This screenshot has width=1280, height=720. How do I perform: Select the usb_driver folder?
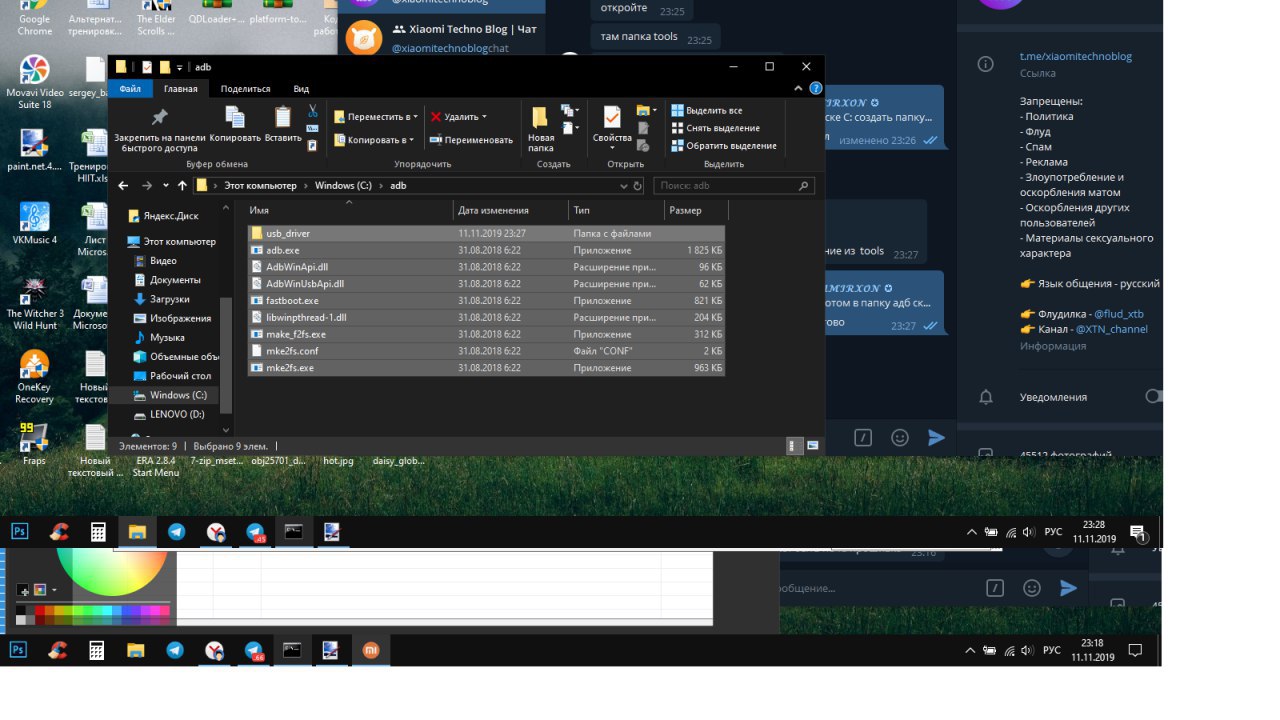(486, 234)
